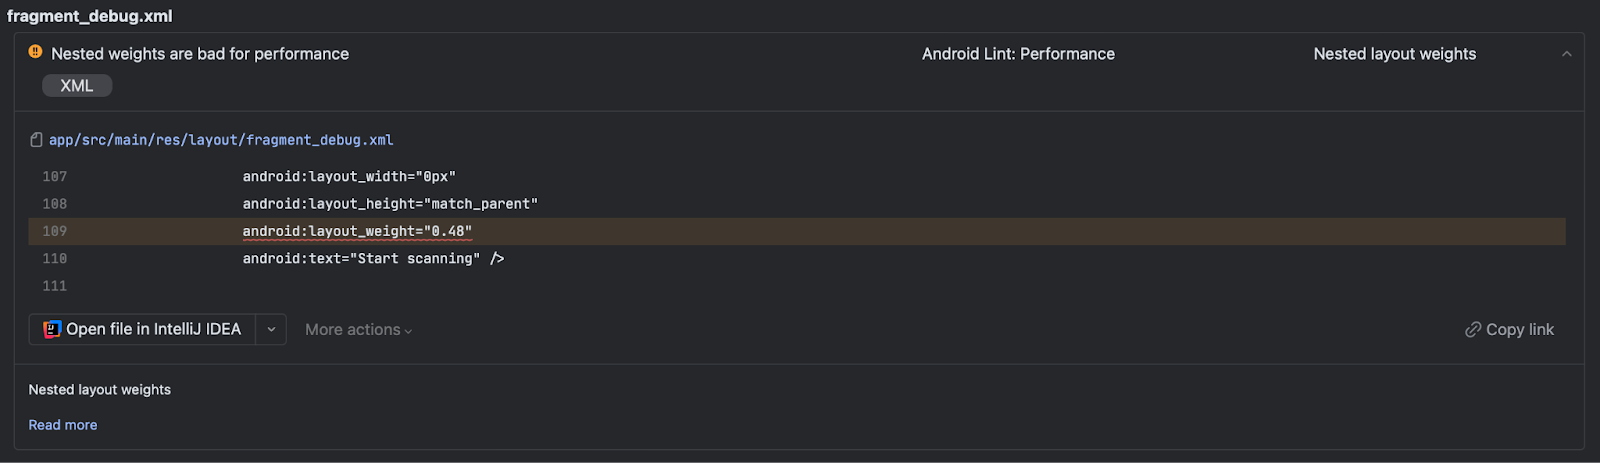Click the yellow warning severity icon
Screen dimensions: 1600x463
(x=35, y=52)
